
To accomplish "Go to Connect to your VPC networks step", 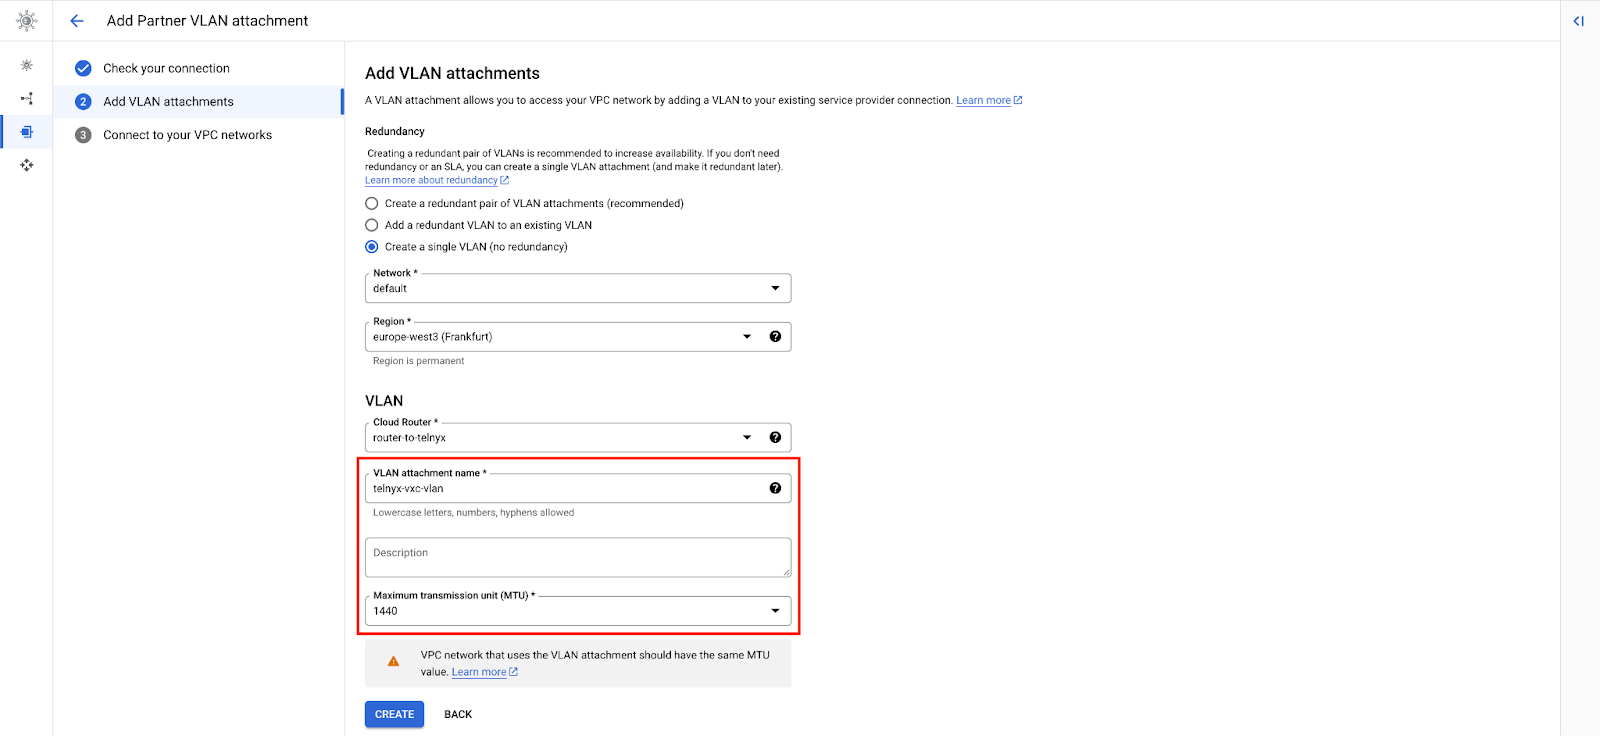I will (187, 135).
